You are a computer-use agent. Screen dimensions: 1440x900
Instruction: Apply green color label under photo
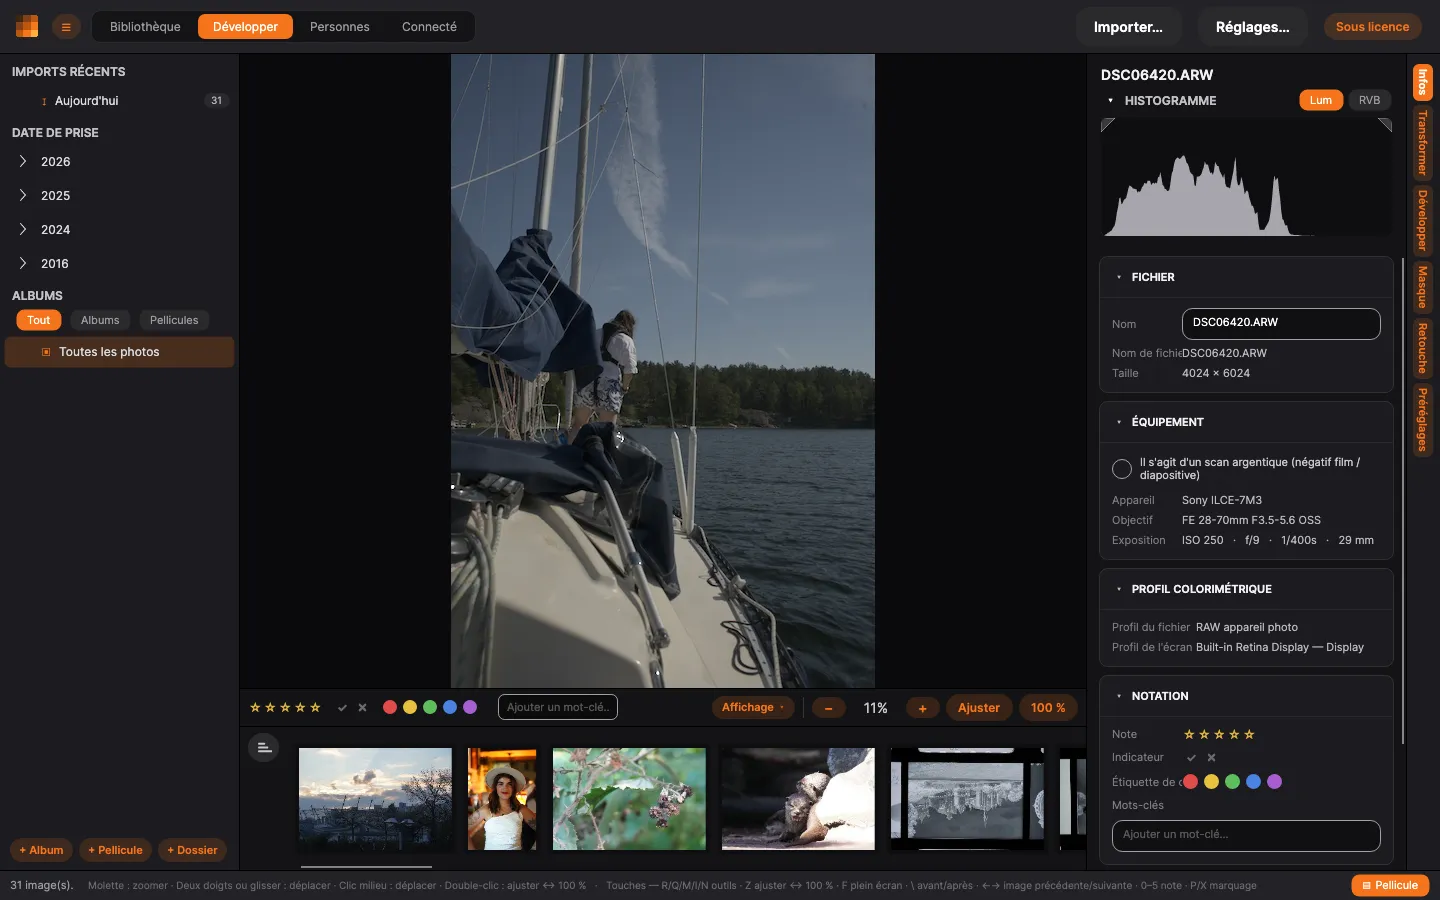click(430, 707)
